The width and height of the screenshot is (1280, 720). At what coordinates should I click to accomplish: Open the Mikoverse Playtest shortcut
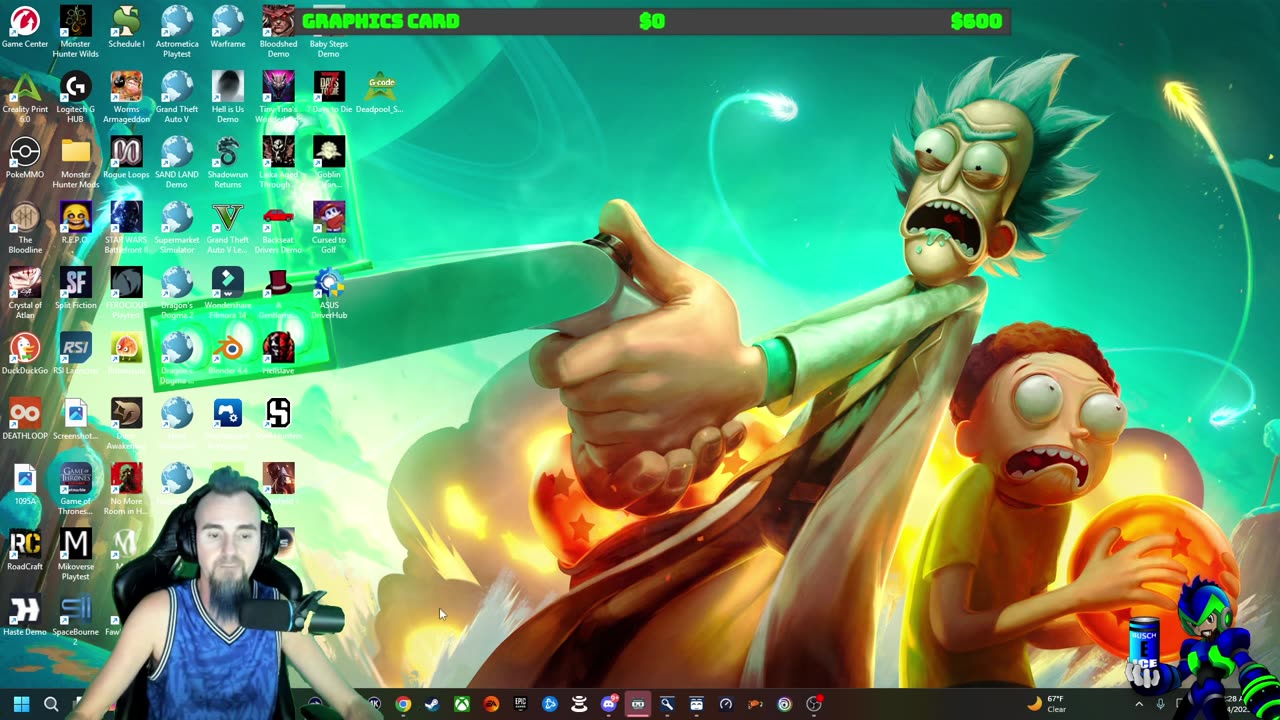(76, 553)
